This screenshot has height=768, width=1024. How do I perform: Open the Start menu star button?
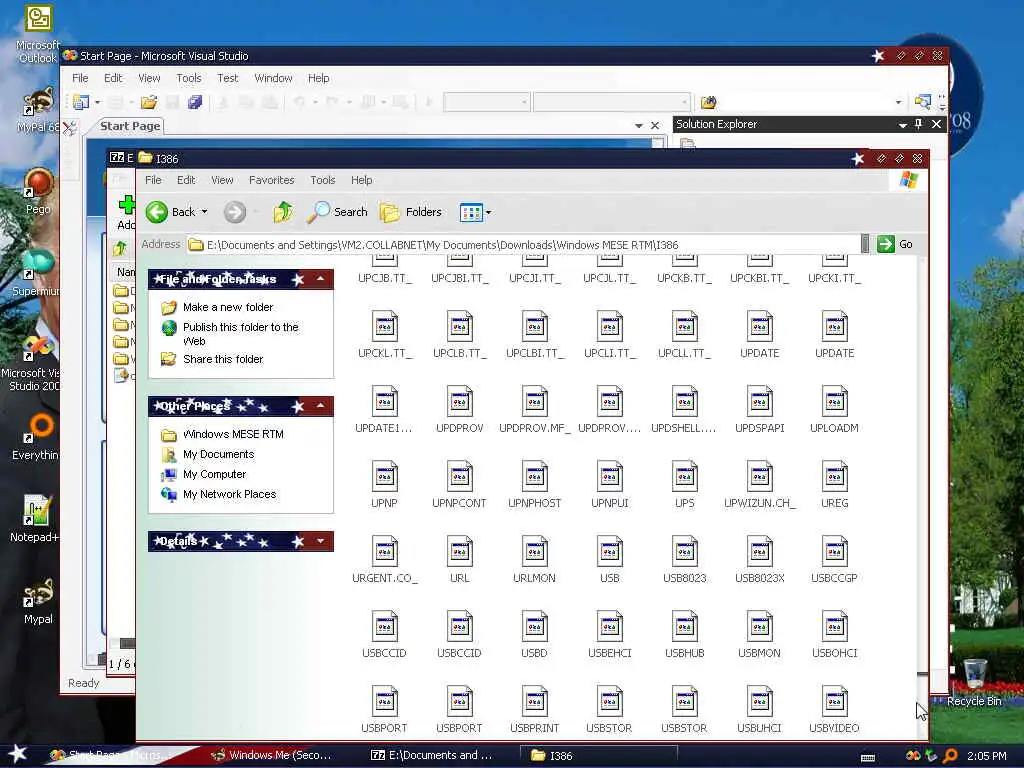click(x=18, y=754)
